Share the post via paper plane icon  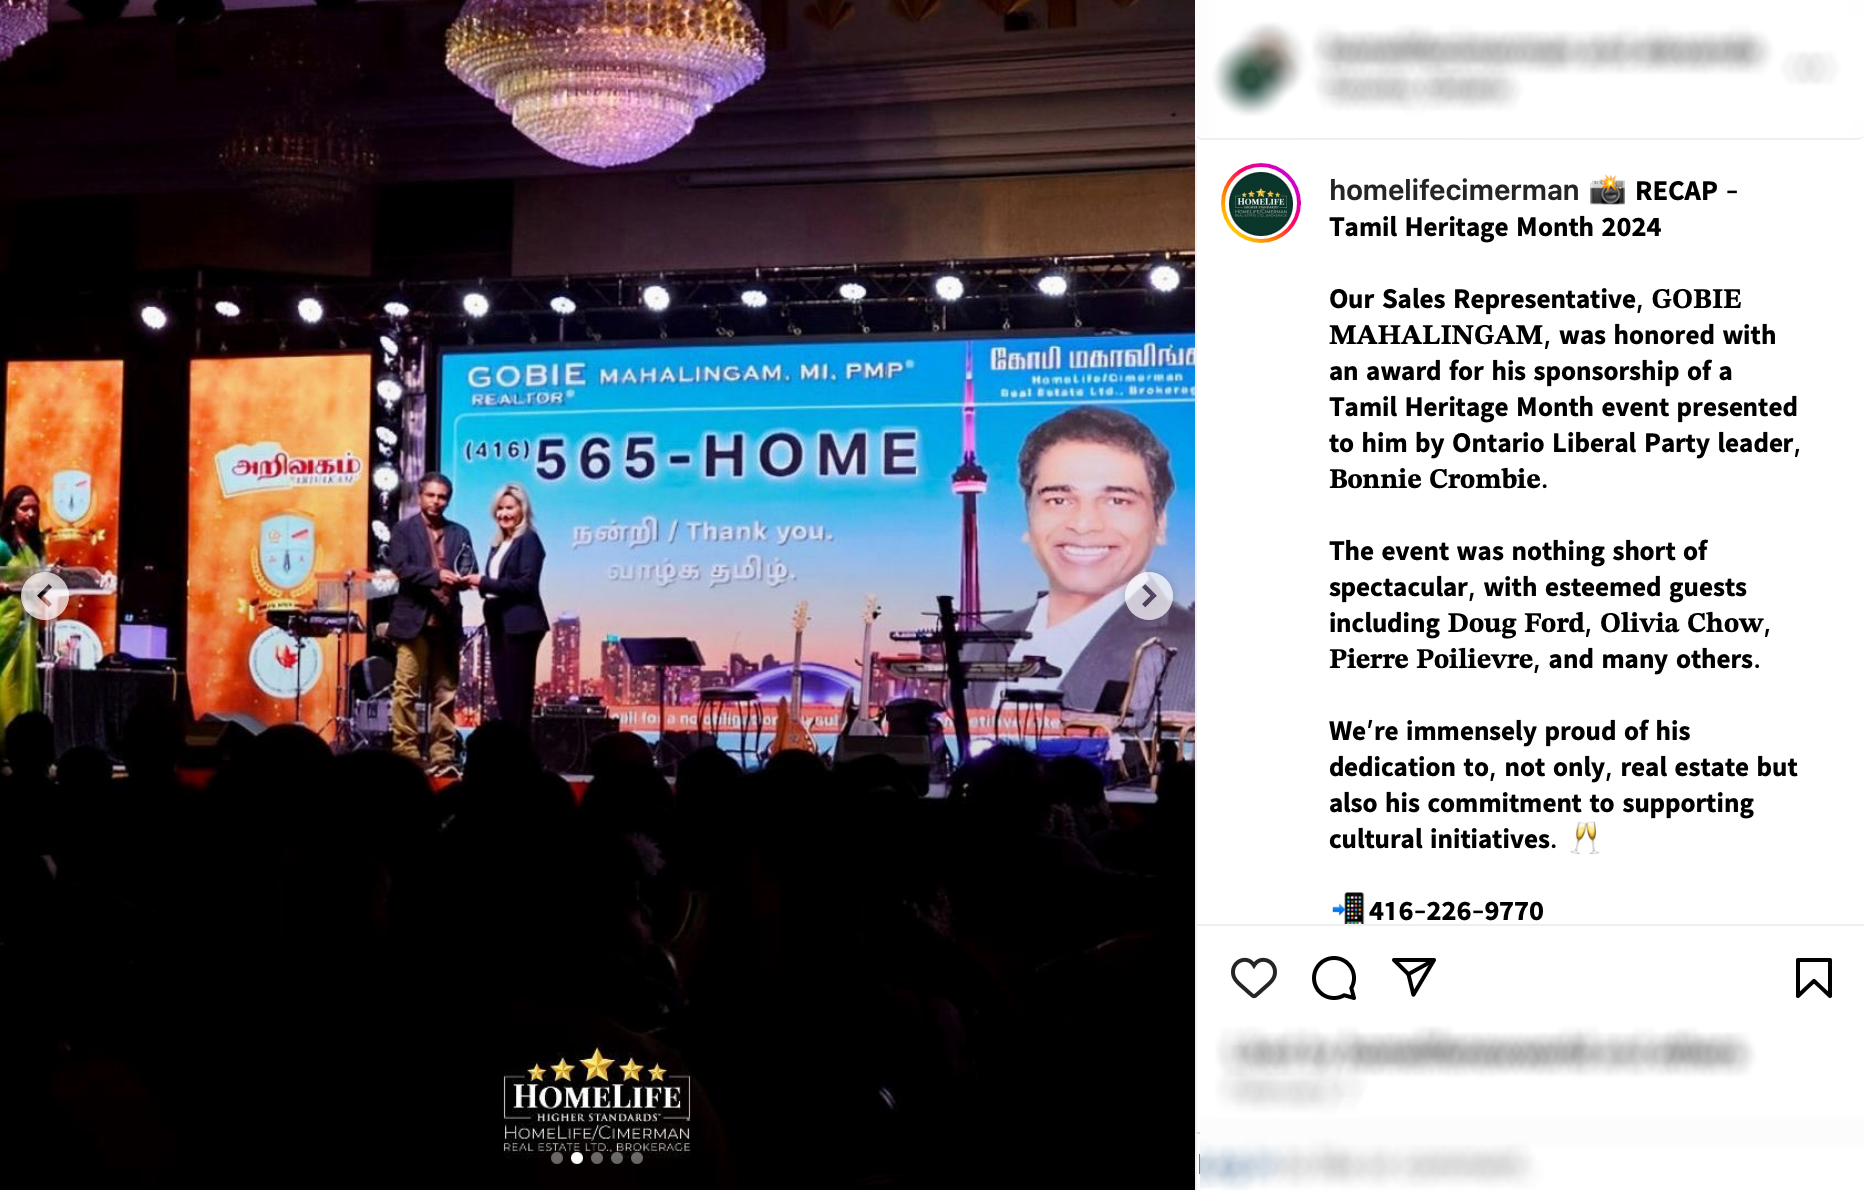[1414, 977]
